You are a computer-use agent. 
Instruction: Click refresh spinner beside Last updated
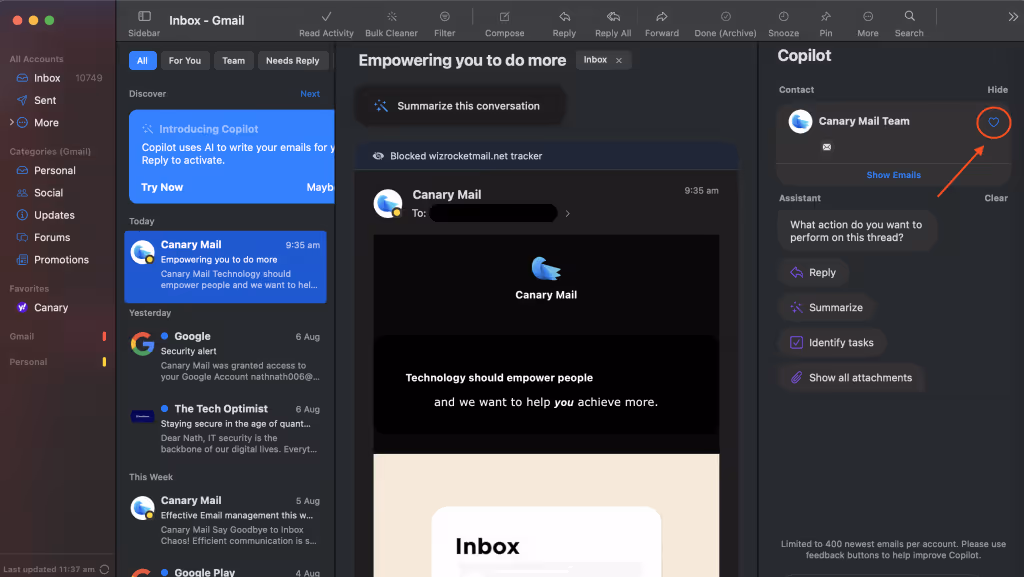104,569
